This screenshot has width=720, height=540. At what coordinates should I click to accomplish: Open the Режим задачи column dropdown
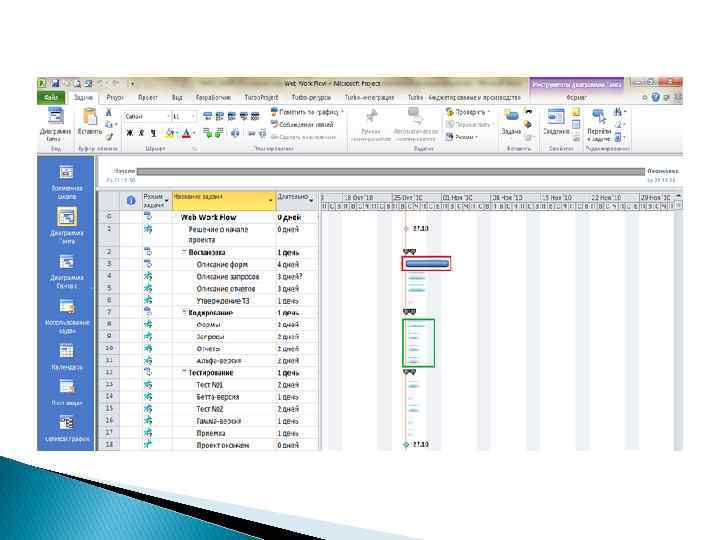click(167, 201)
